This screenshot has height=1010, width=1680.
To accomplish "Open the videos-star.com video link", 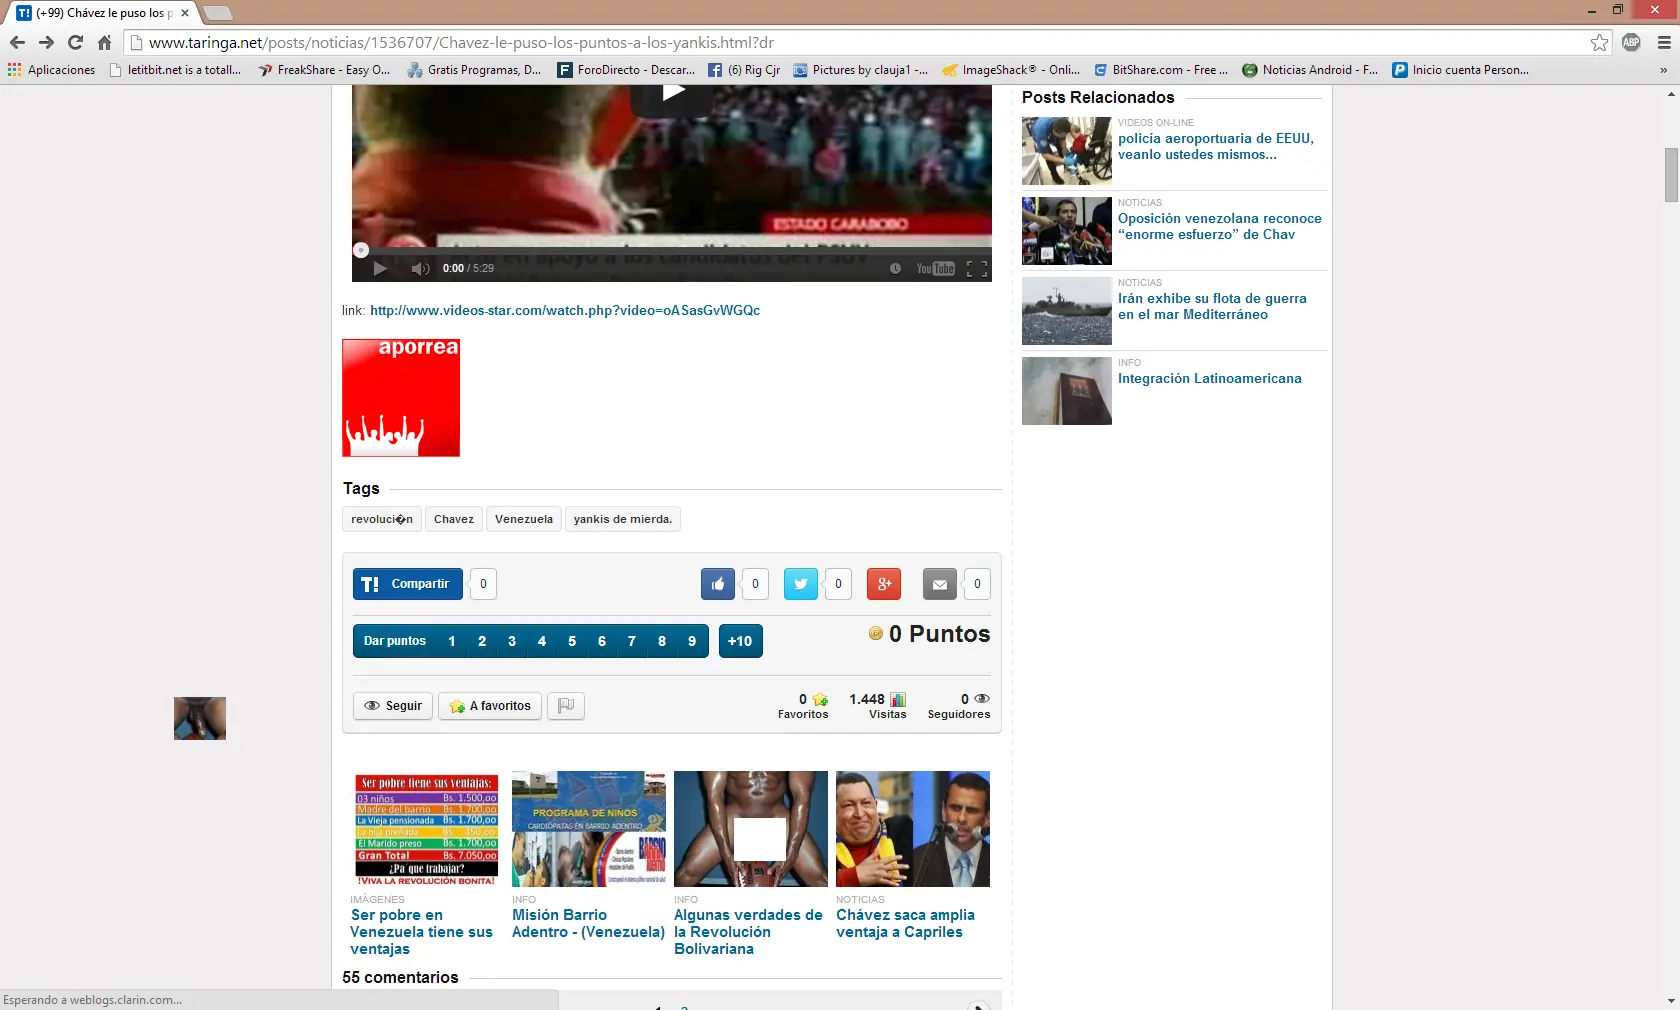I will tap(565, 310).
